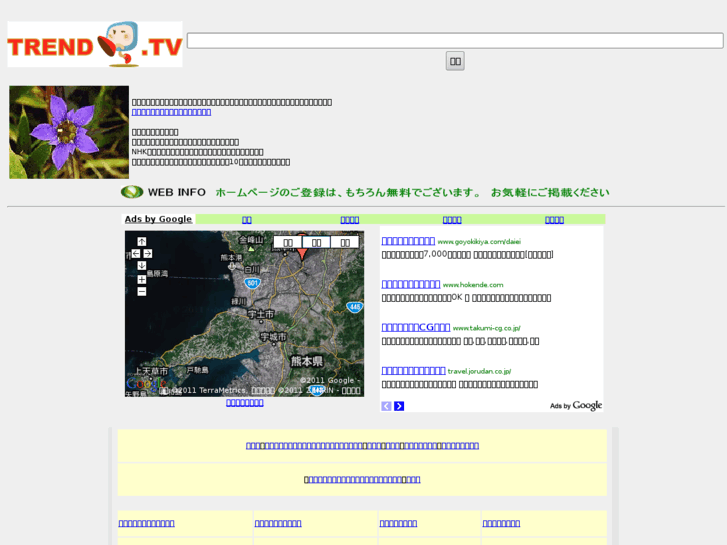
Task: Open the ad title containing CG
Action: [x=416, y=327]
